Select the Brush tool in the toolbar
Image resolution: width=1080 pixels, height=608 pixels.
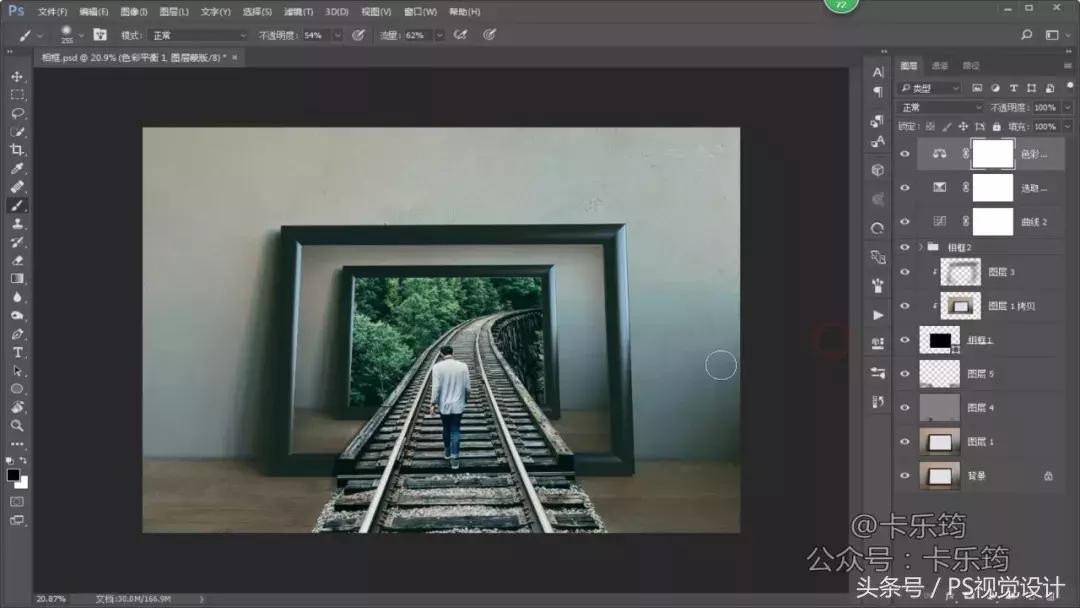click(x=15, y=202)
